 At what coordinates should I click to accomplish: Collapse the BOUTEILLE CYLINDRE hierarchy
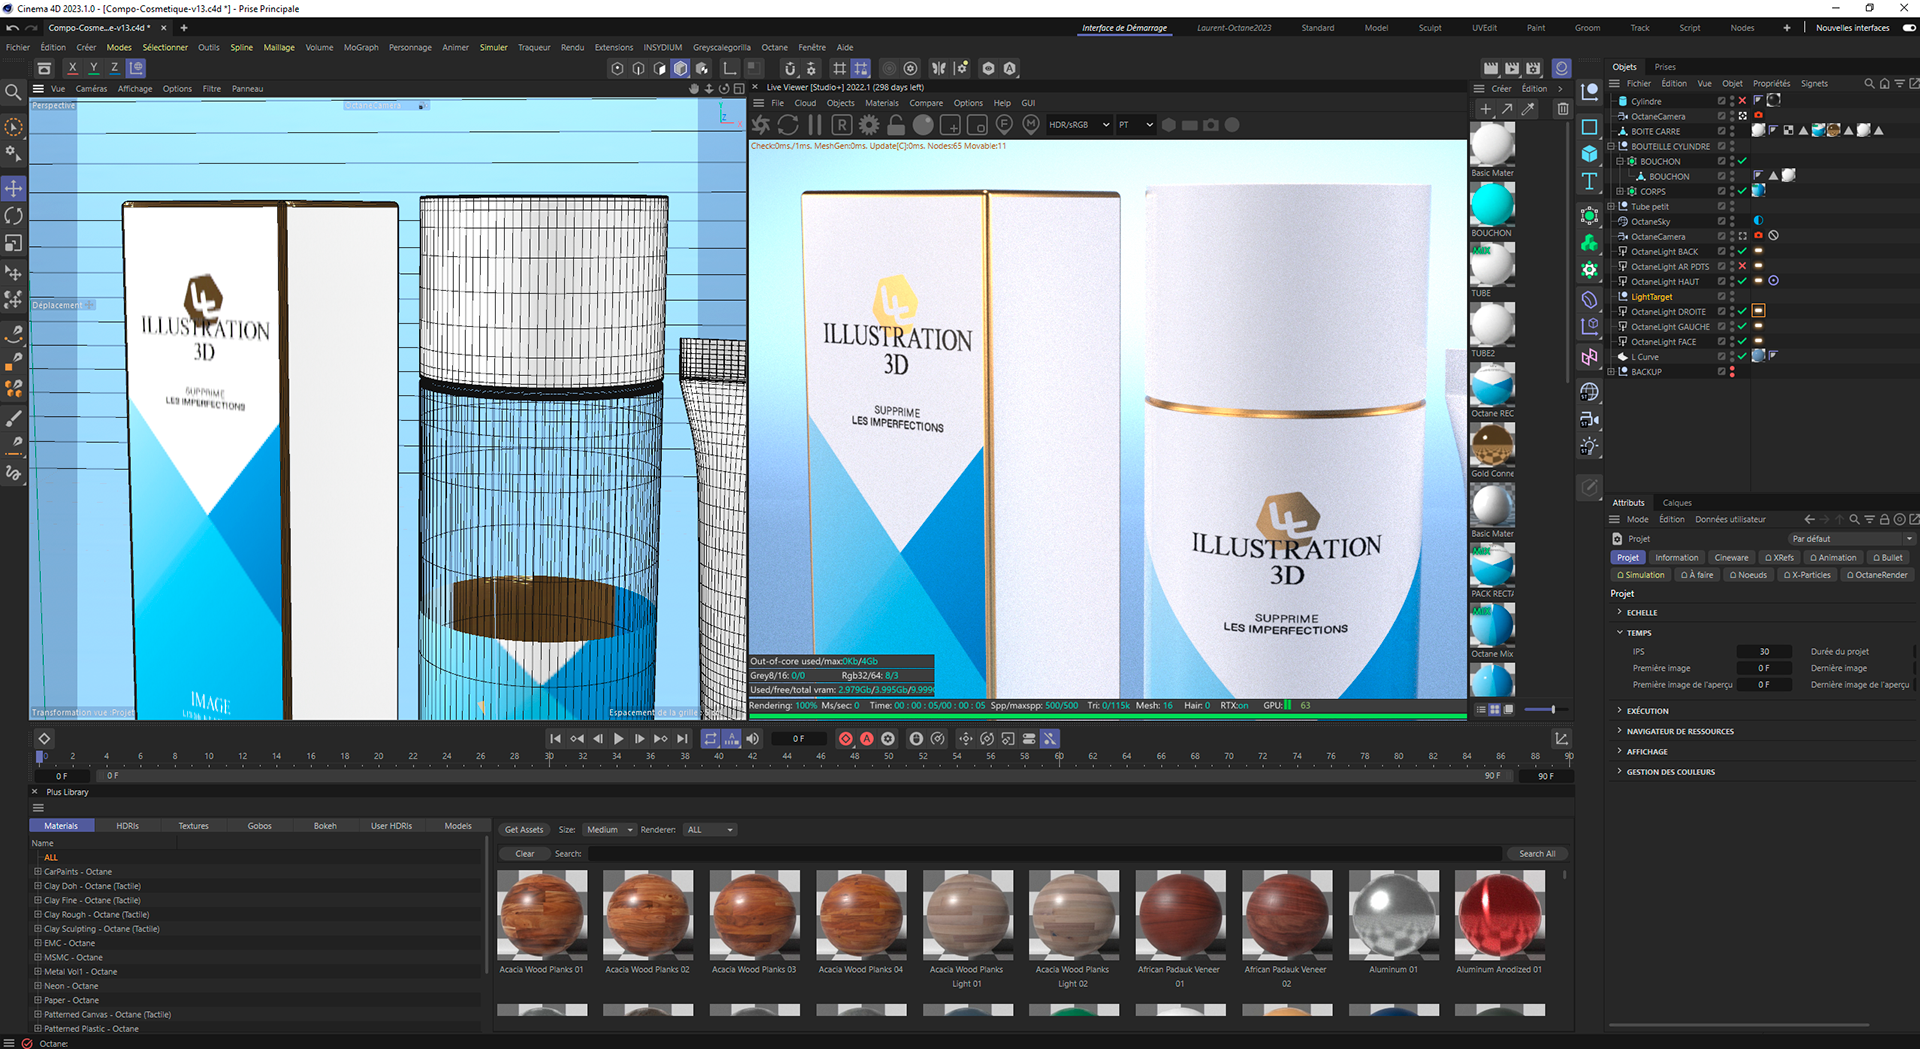click(1611, 146)
